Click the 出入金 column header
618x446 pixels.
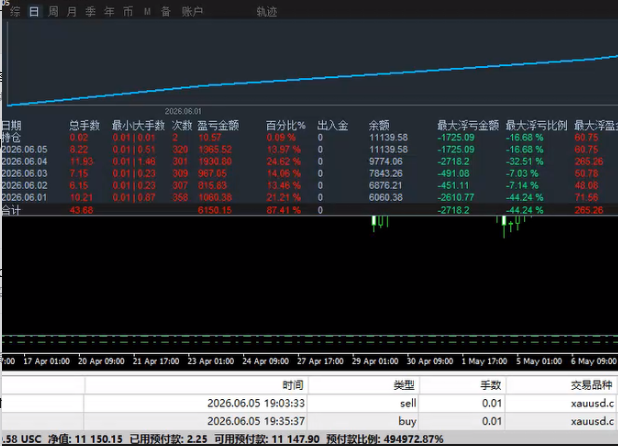(333, 126)
